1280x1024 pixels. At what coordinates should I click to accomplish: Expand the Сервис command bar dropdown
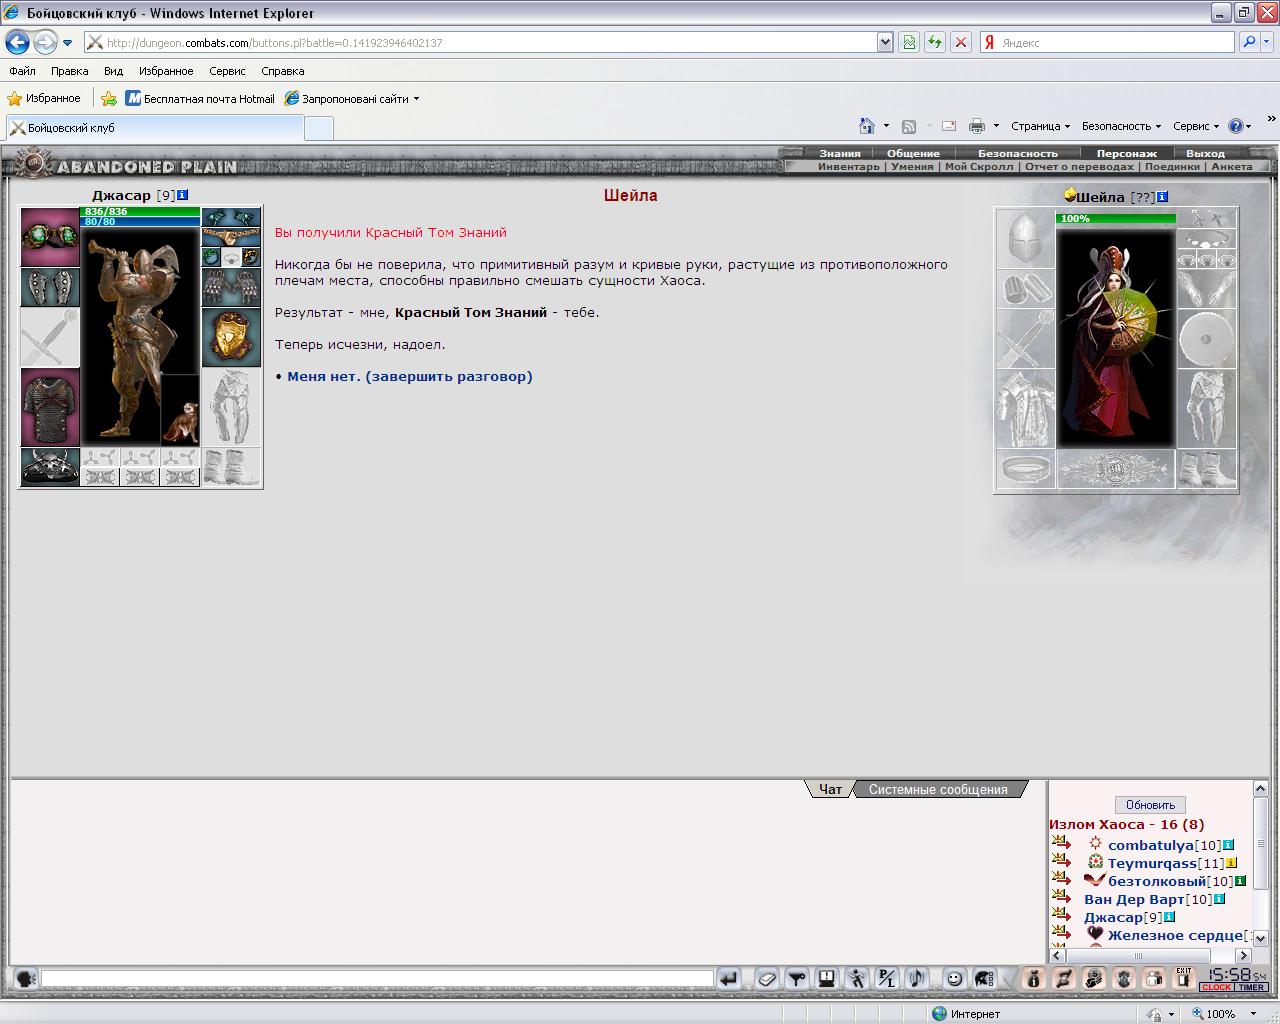coord(1196,126)
